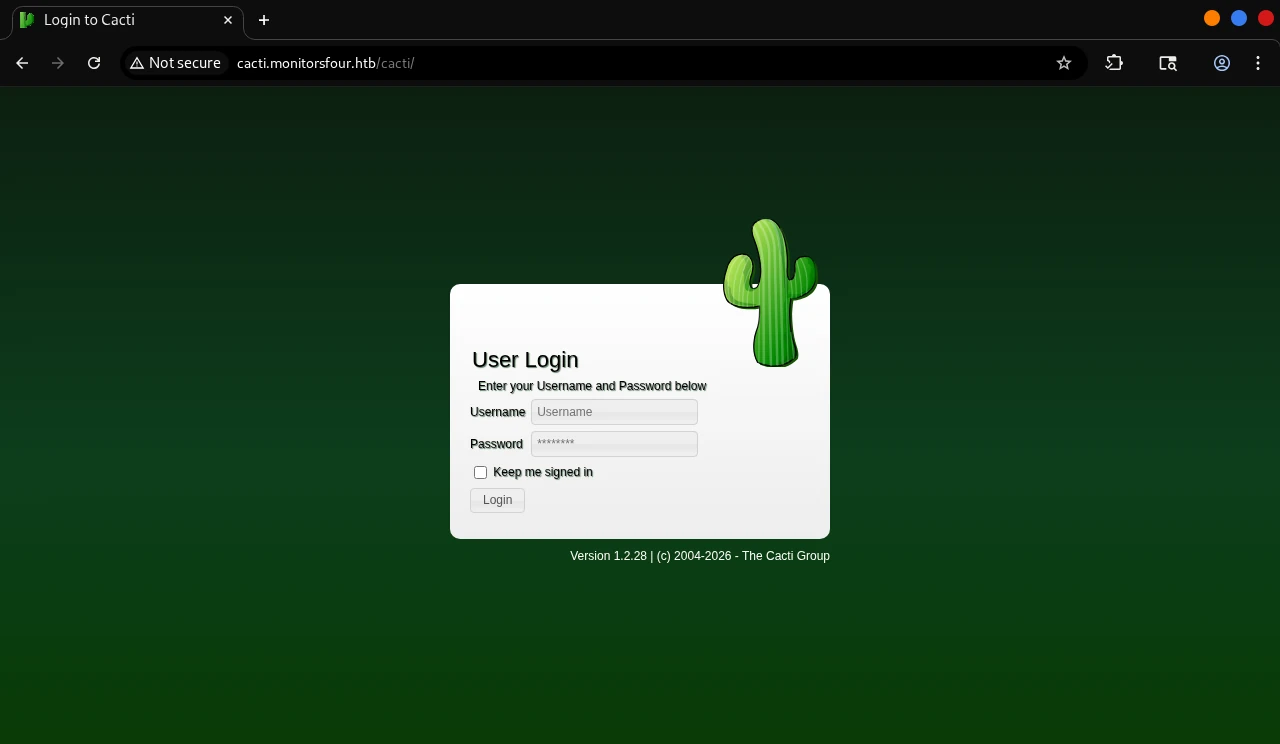Click the Username field label
Screen dimensions: 1280x744
(498, 412)
